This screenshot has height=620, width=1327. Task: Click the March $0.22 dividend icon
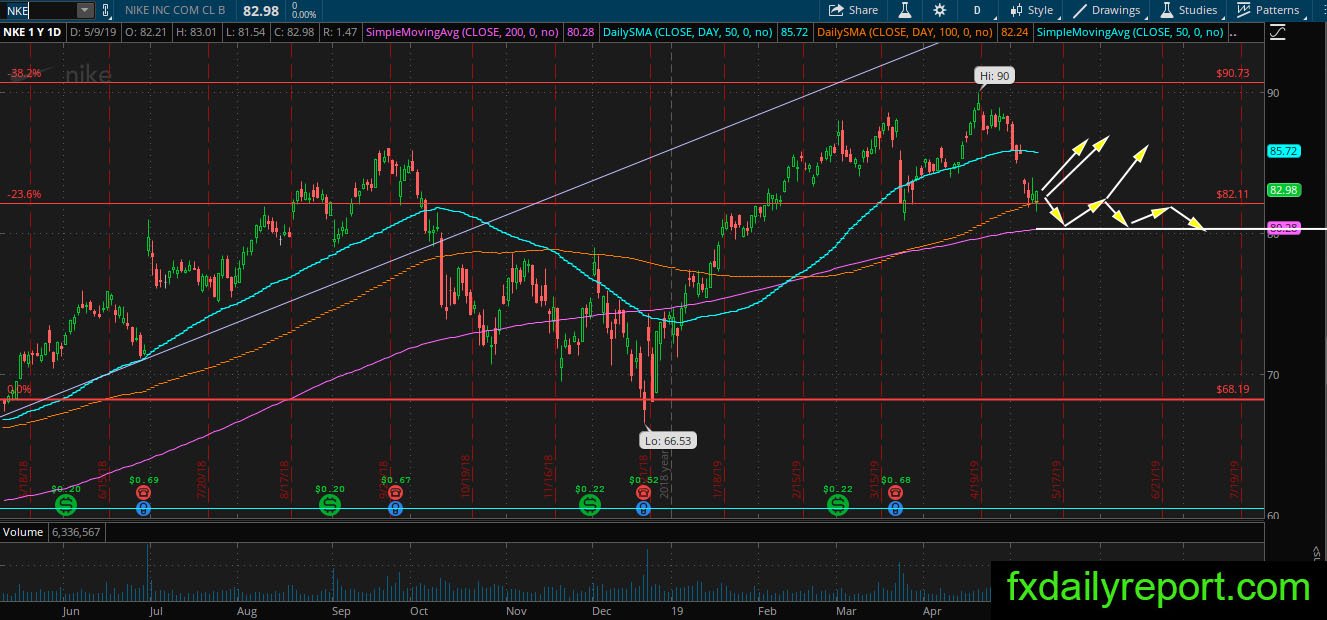(836, 507)
